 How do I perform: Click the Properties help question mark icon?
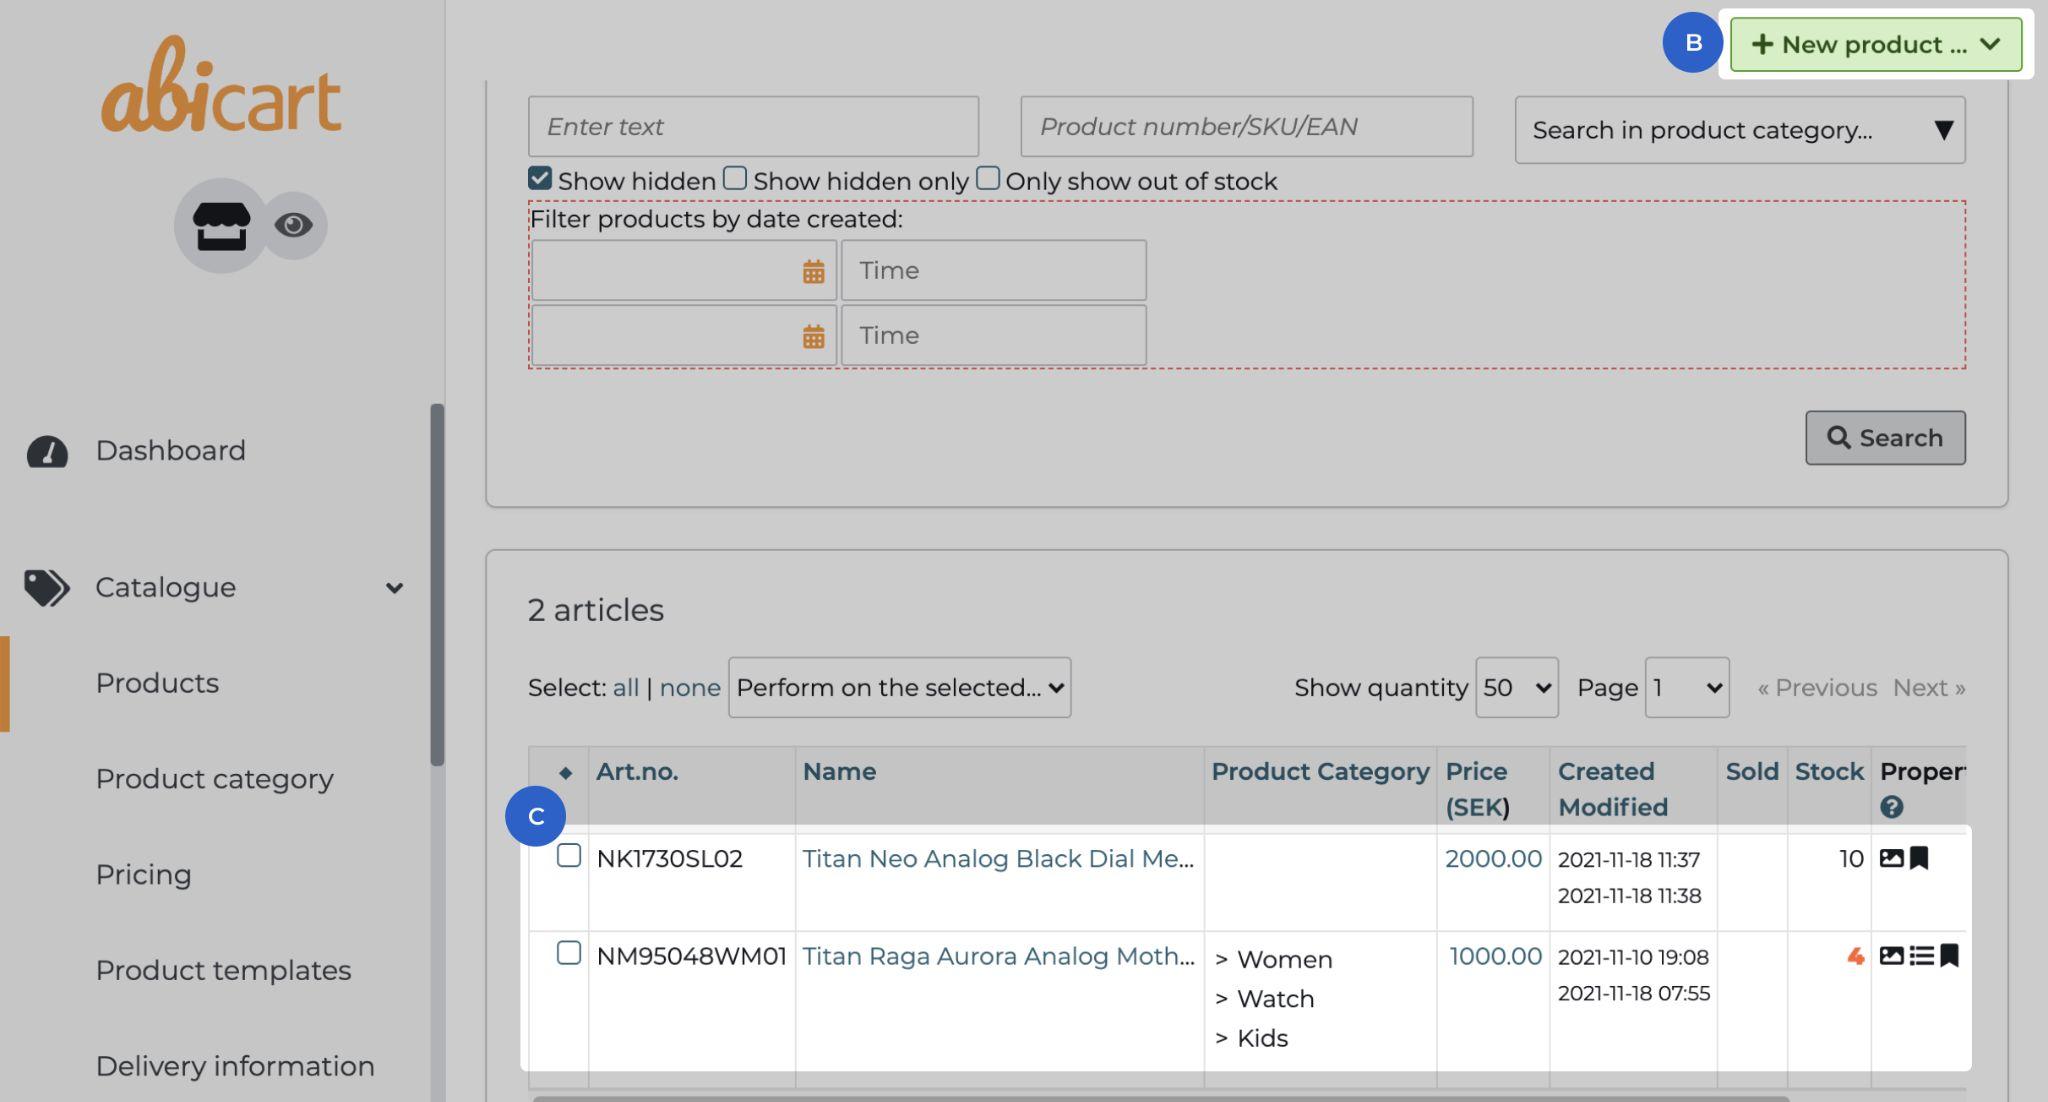coord(1890,807)
